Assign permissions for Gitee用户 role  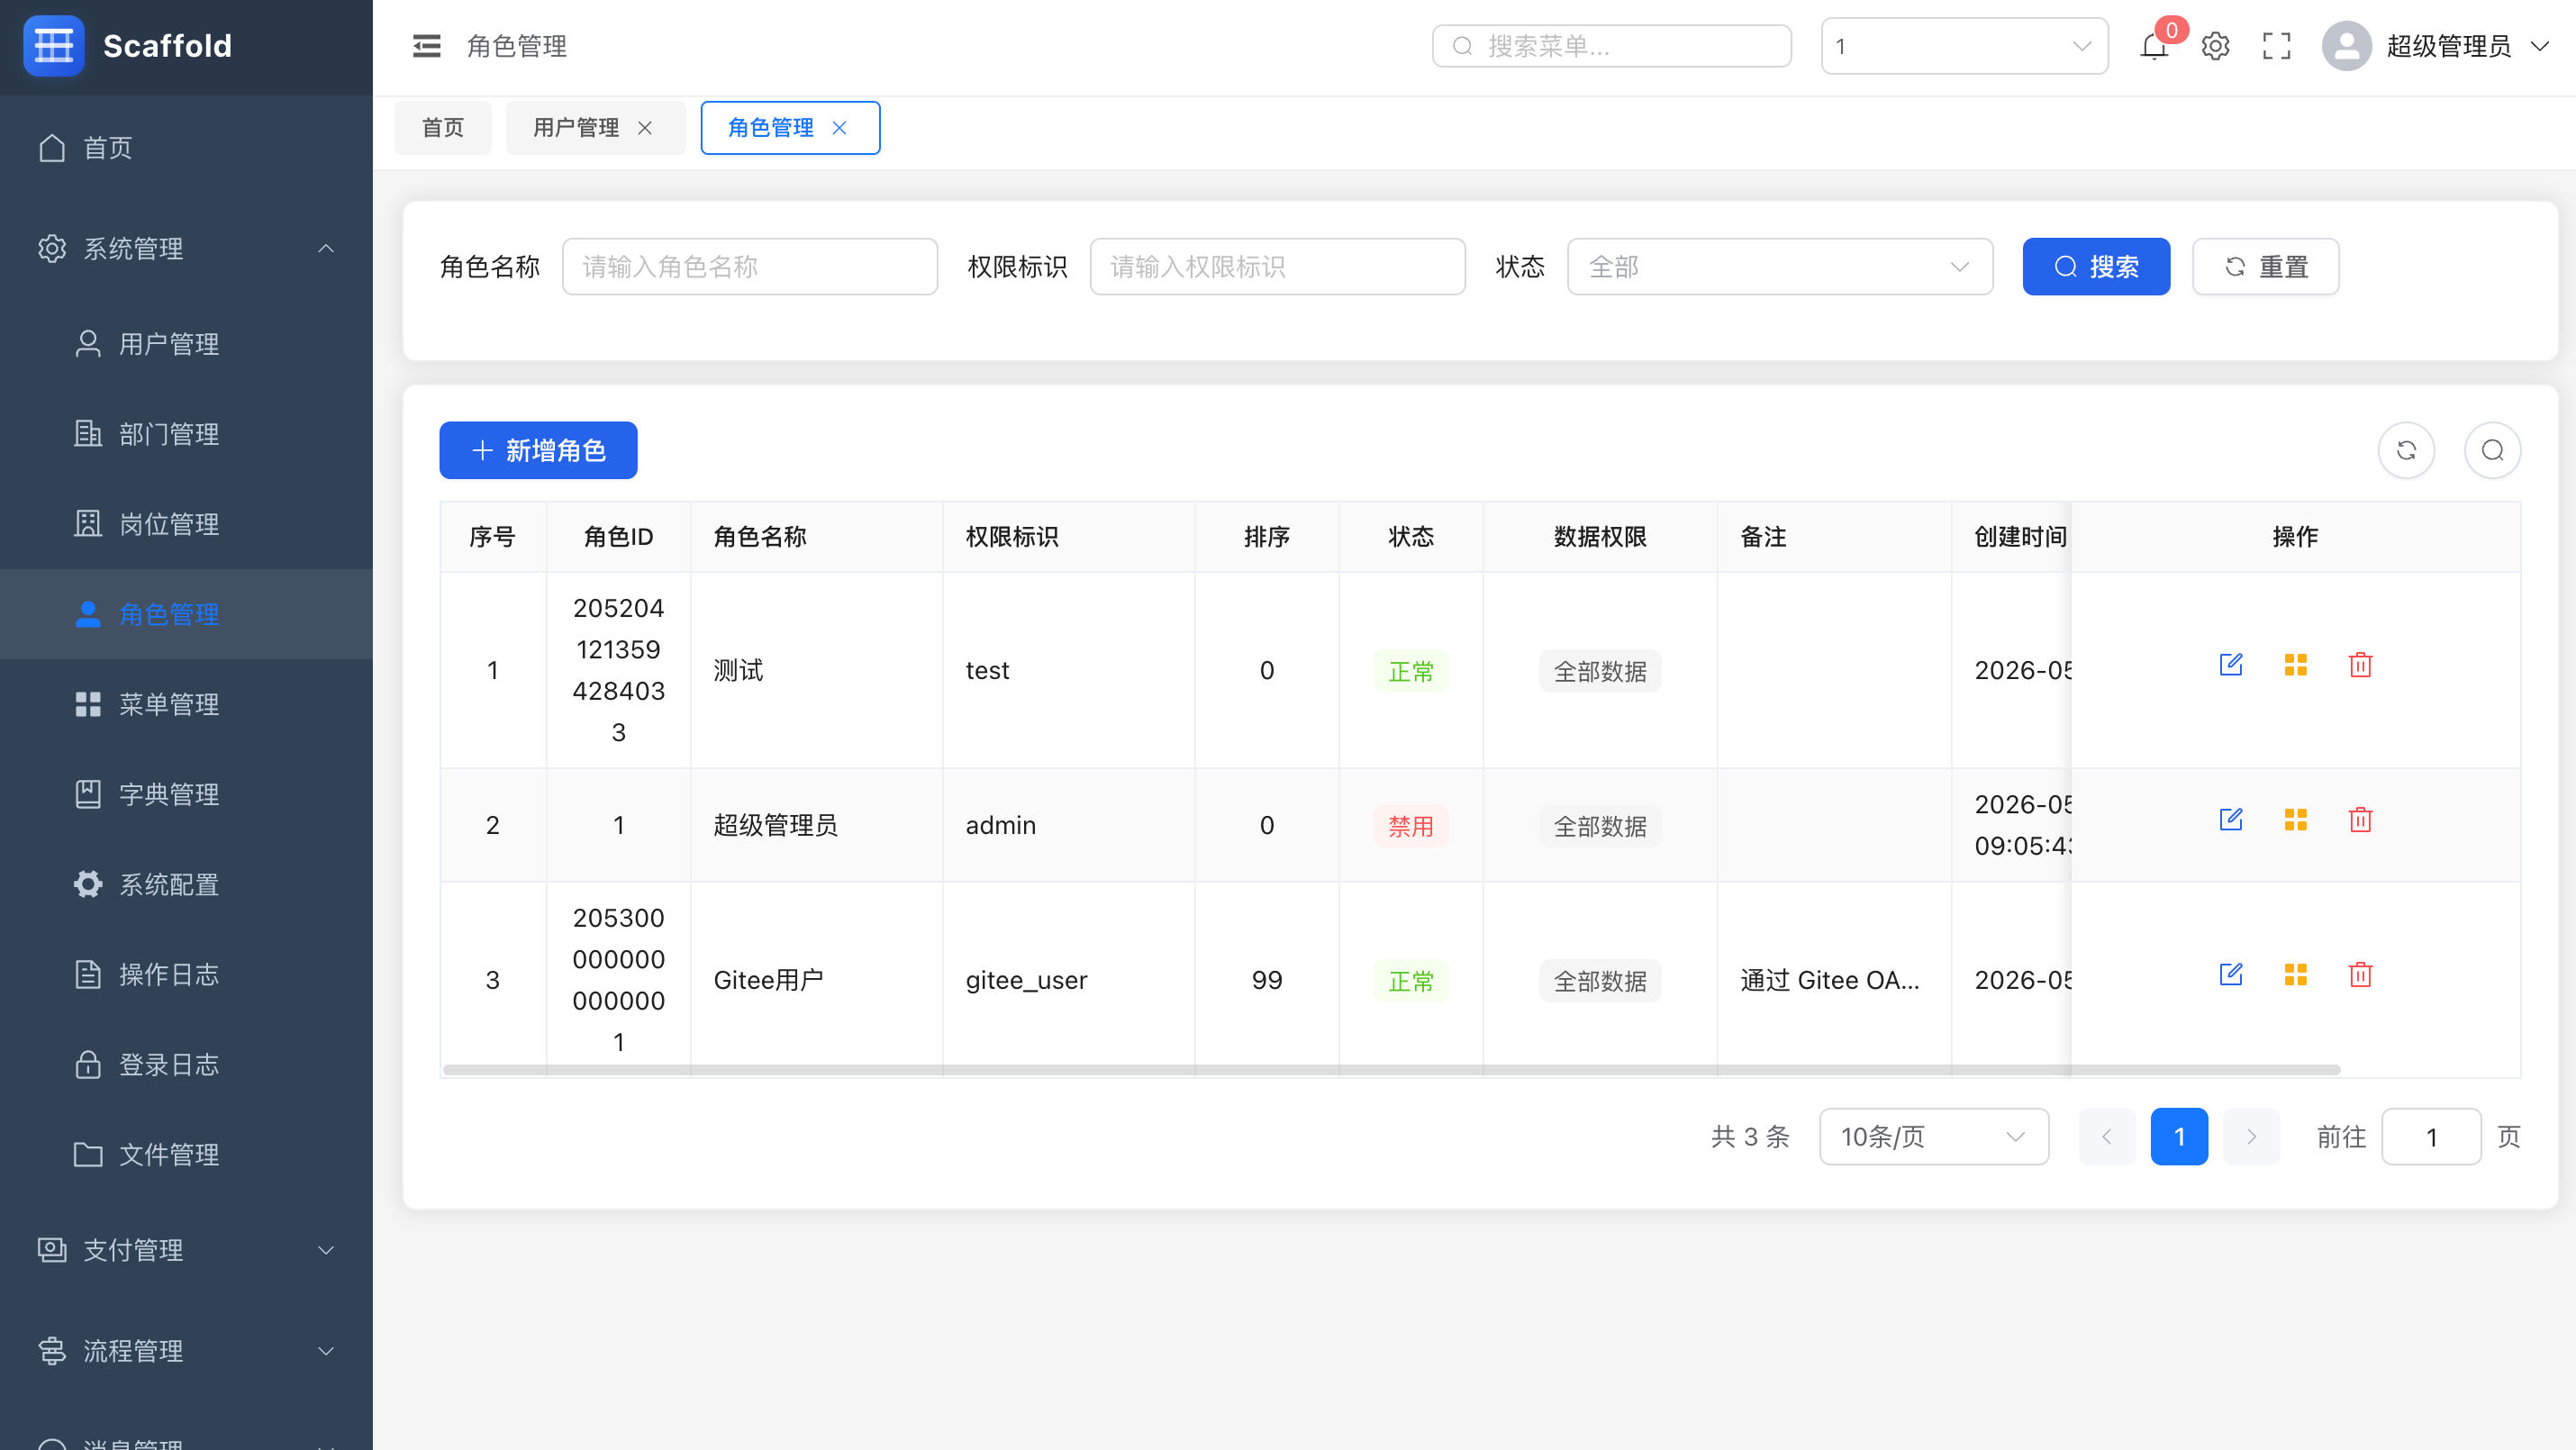click(x=2296, y=975)
